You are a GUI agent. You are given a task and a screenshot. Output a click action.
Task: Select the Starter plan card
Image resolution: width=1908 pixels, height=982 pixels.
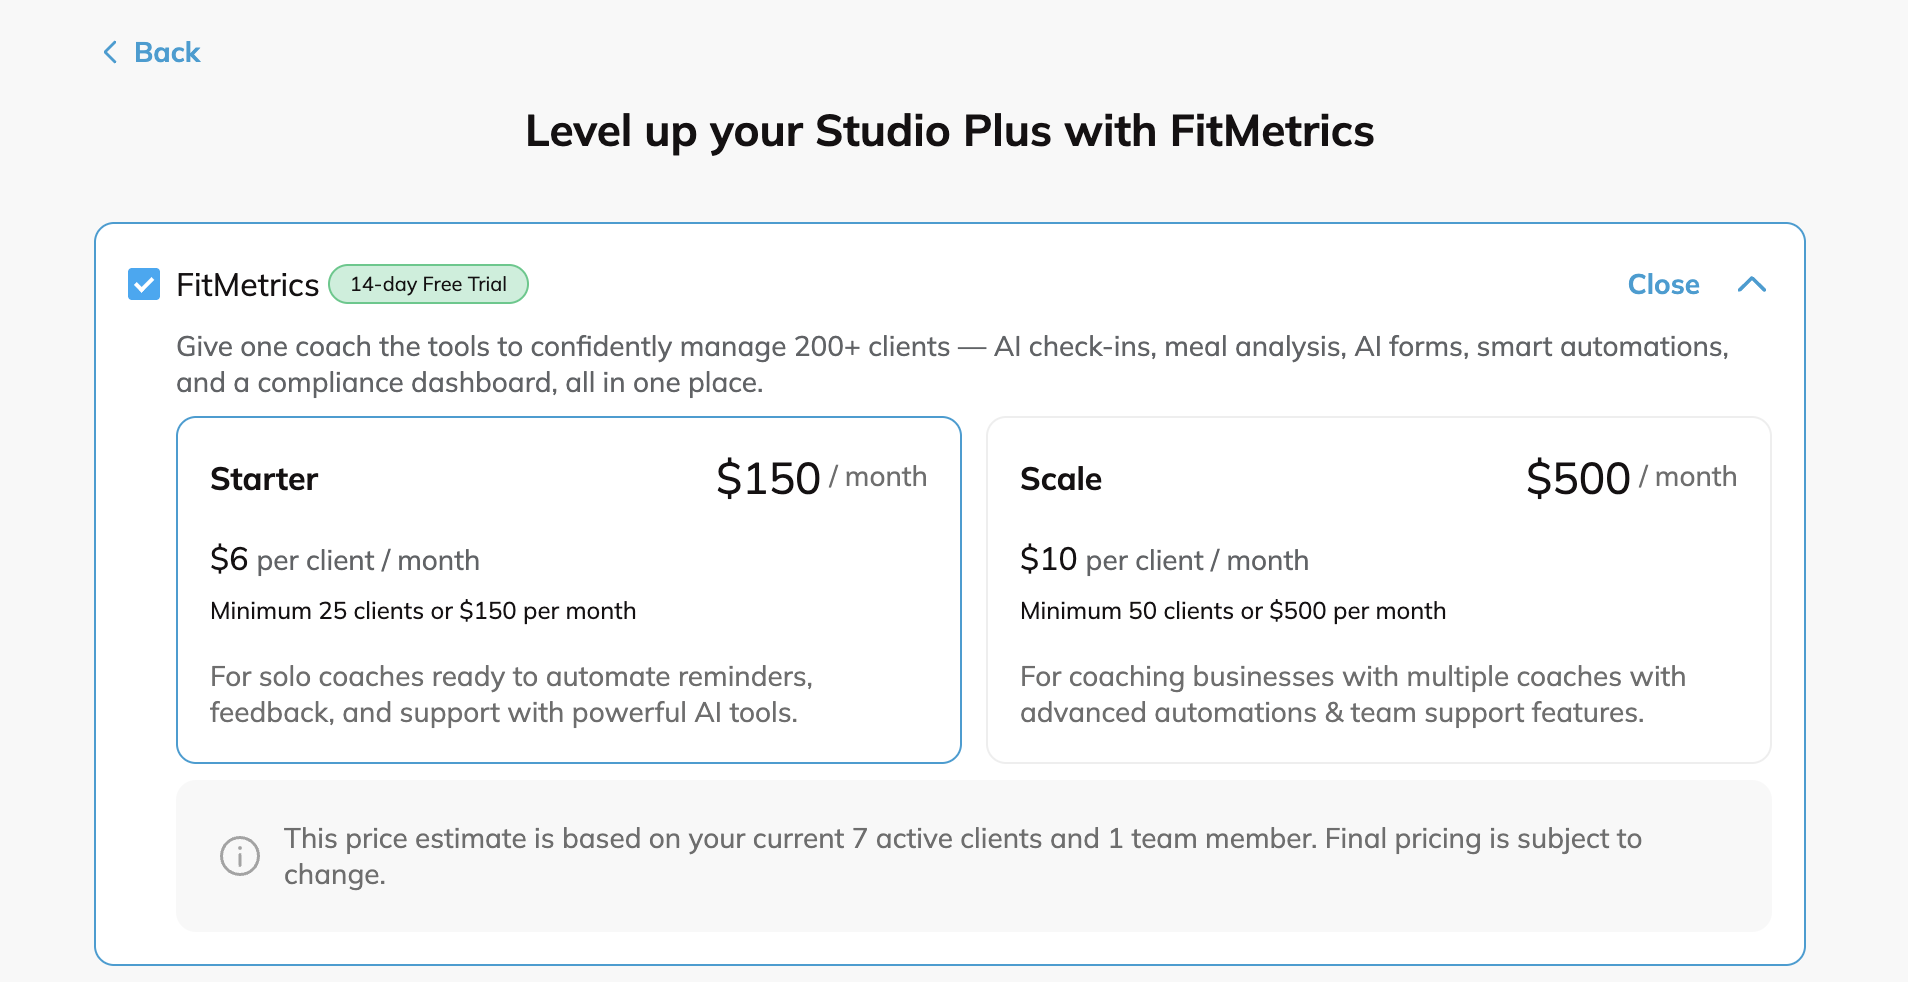click(569, 590)
